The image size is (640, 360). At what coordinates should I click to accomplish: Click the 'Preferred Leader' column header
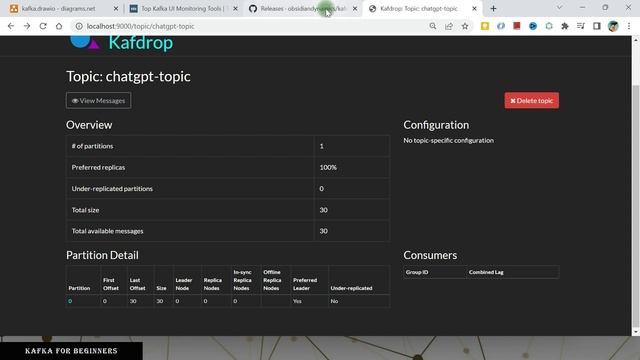pyautogui.click(x=305, y=284)
